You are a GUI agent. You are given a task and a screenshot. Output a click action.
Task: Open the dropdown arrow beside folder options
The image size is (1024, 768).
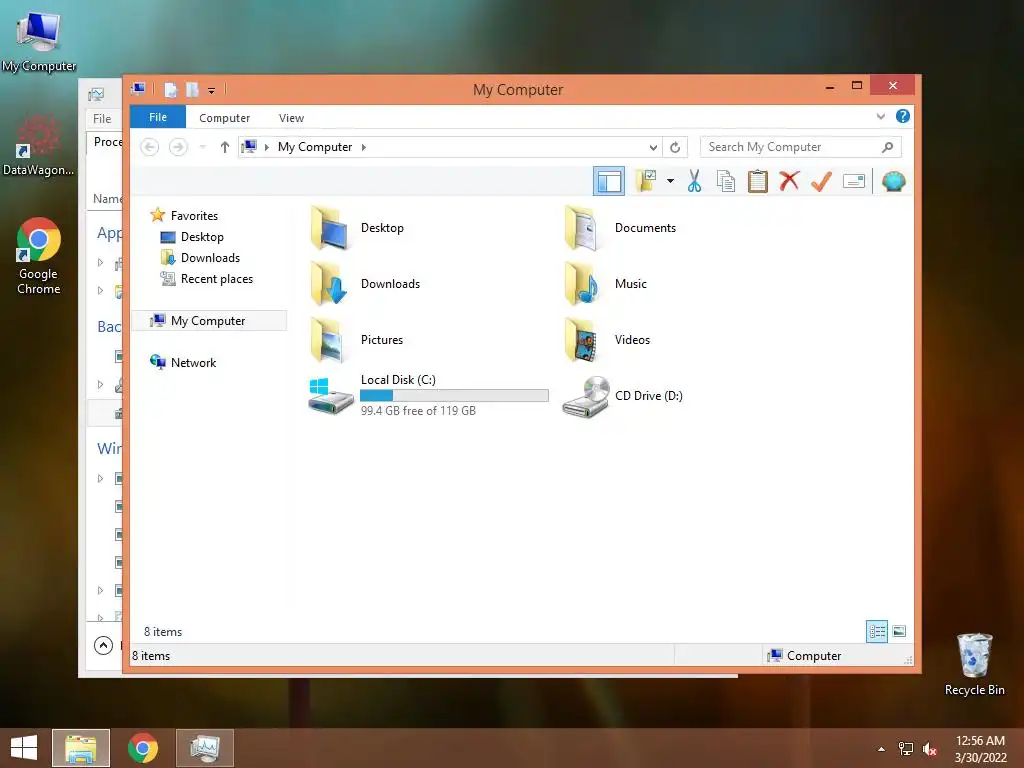(x=670, y=181)
